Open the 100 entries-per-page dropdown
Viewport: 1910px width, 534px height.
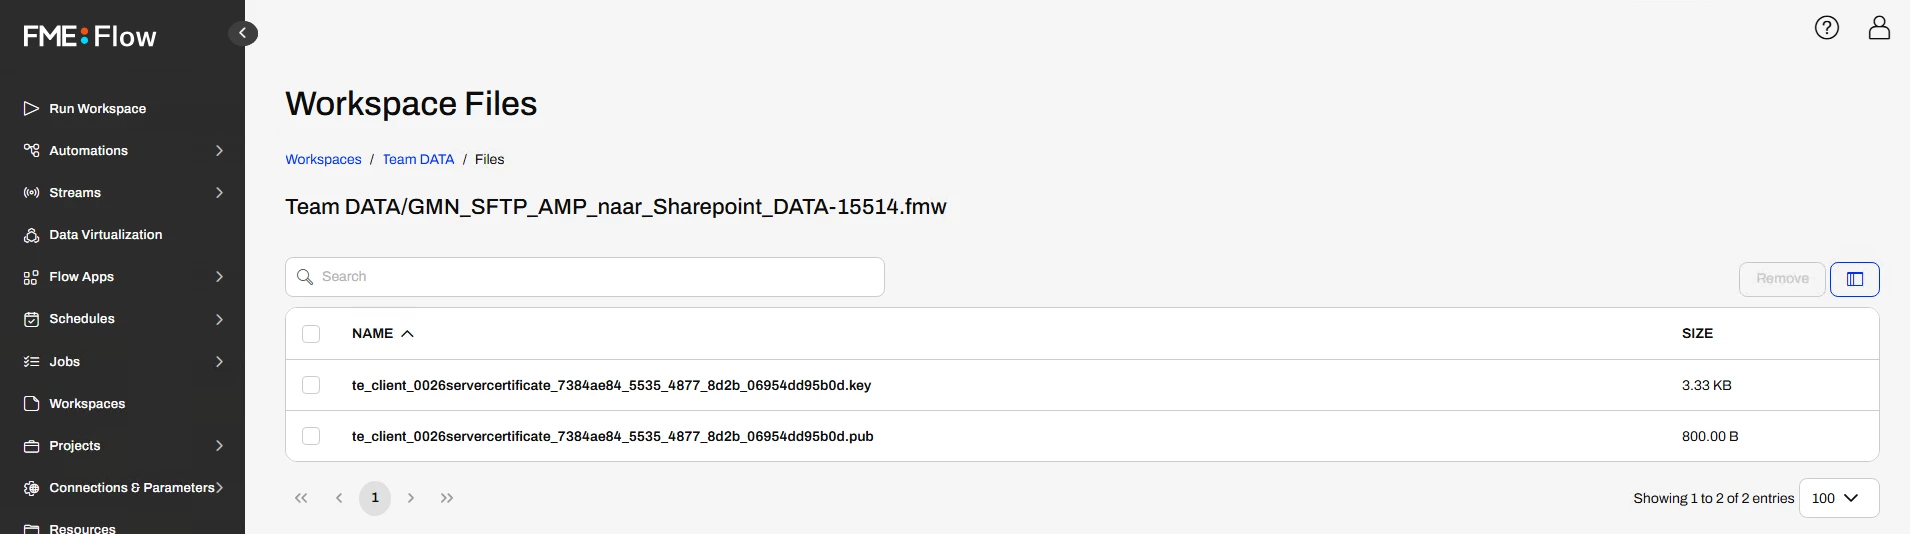[1839, 498]
